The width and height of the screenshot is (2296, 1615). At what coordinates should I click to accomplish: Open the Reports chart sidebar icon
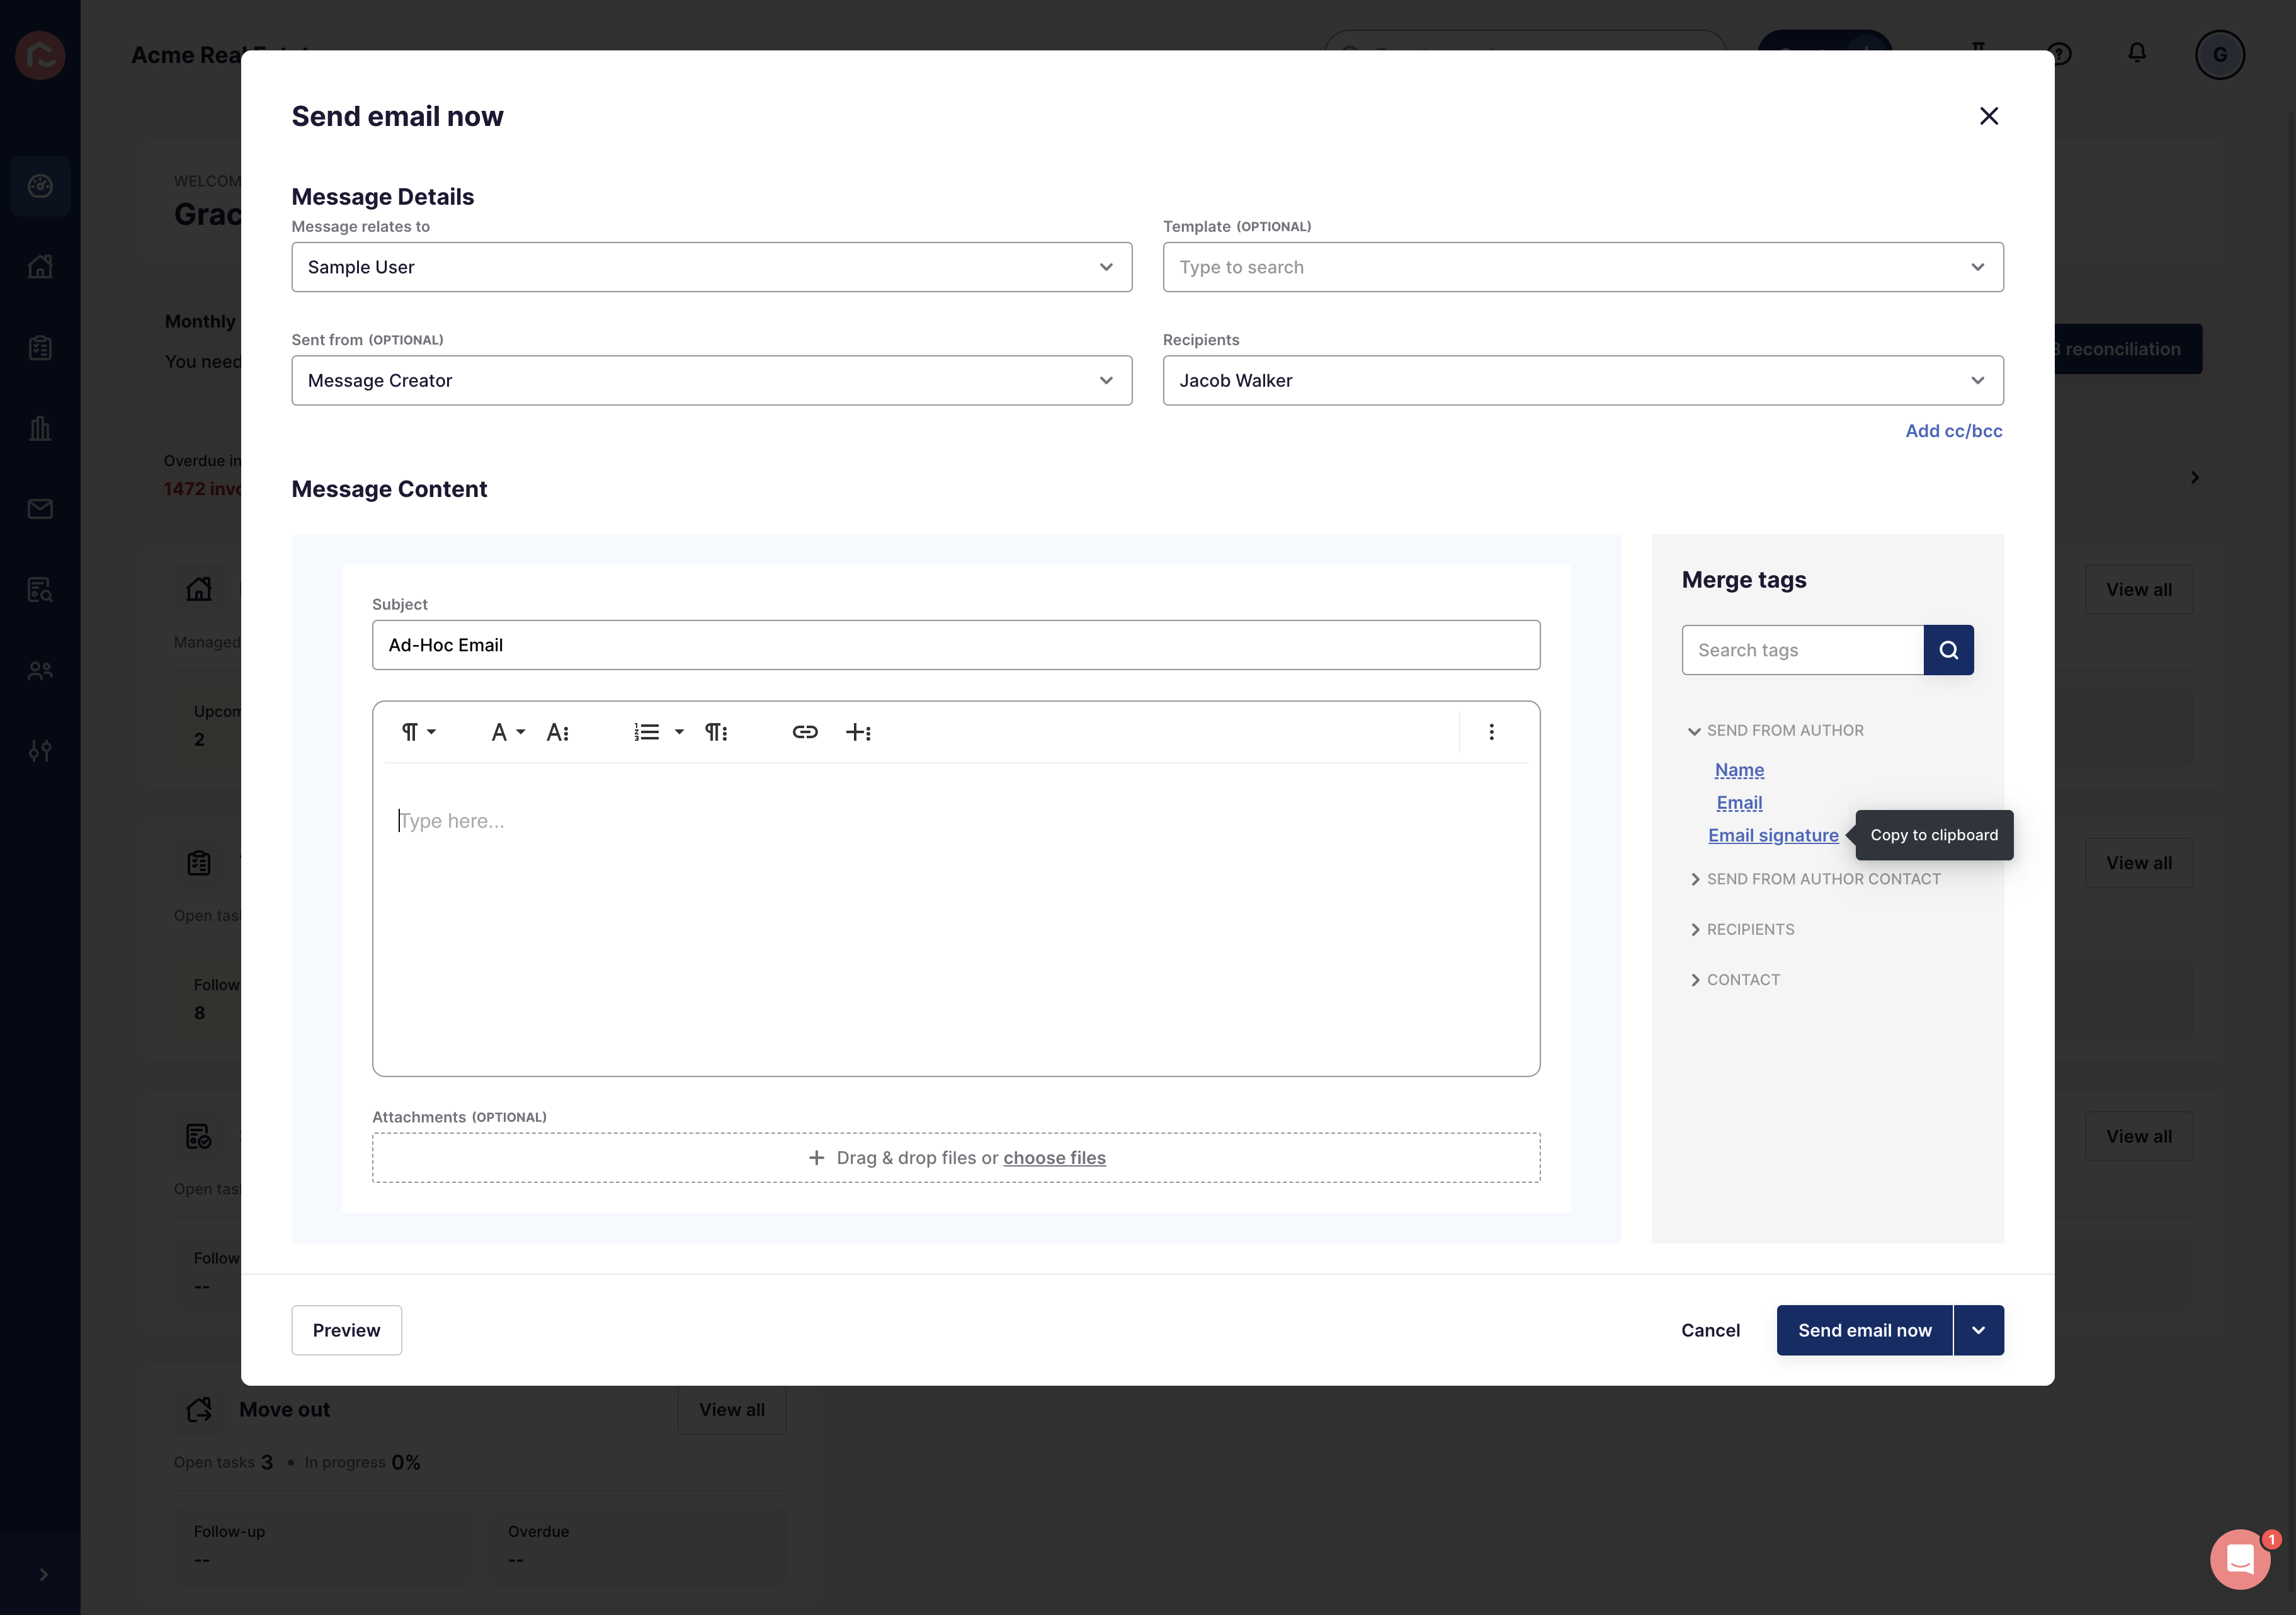(x=40, y=428)
